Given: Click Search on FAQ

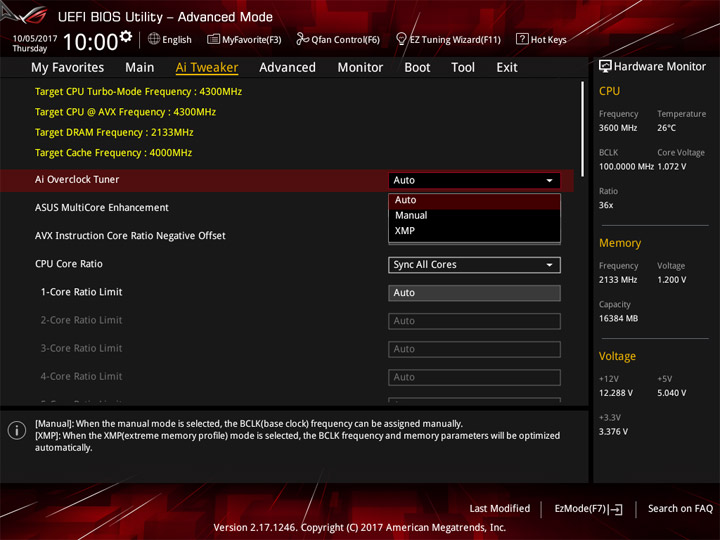Looking at the screenshot, I should point(681,508).
